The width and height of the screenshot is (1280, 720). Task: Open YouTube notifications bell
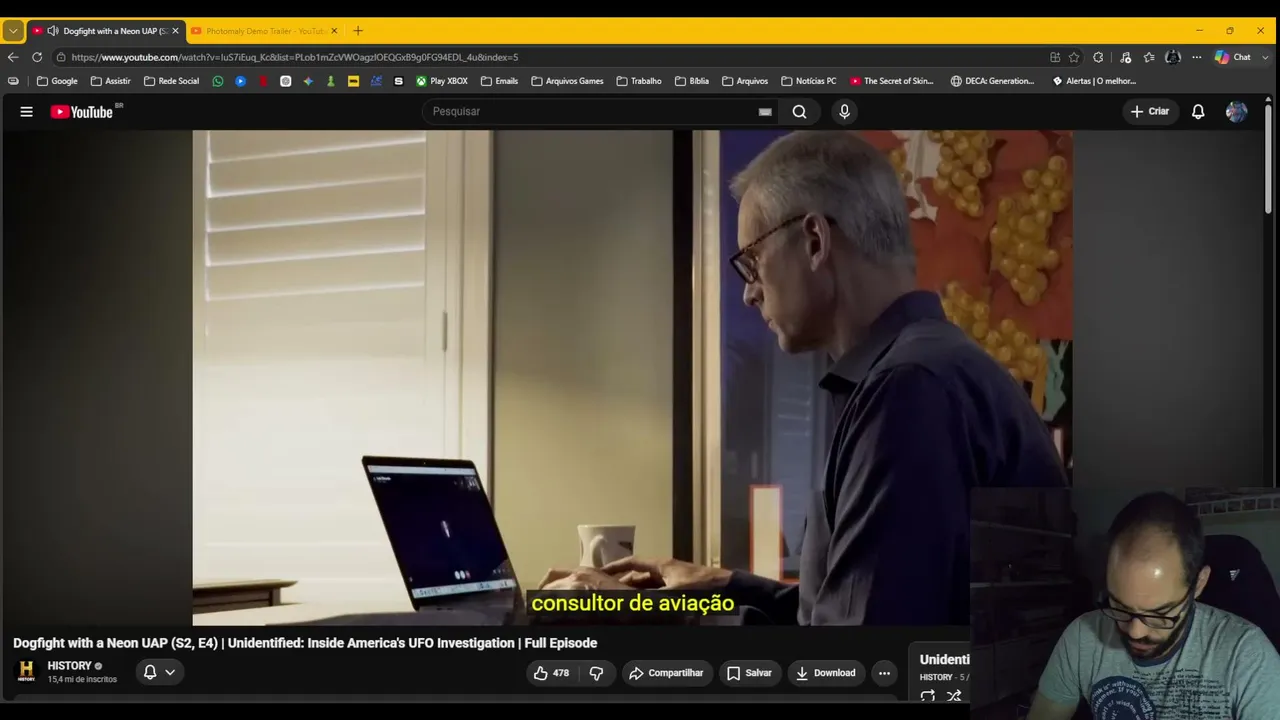tap(1198, 112)
